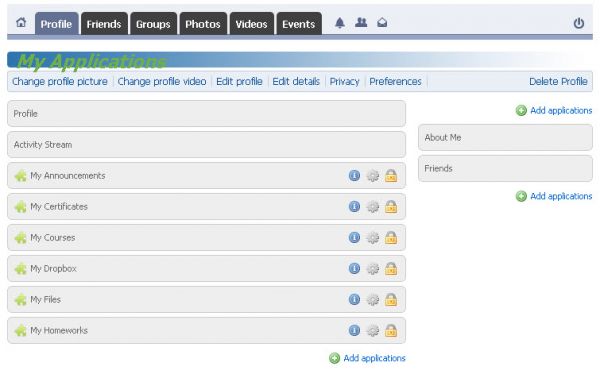Open the Groups tab
Image resolution: width=600 pixels, height=374 pixels.
[x=153, y=24]
